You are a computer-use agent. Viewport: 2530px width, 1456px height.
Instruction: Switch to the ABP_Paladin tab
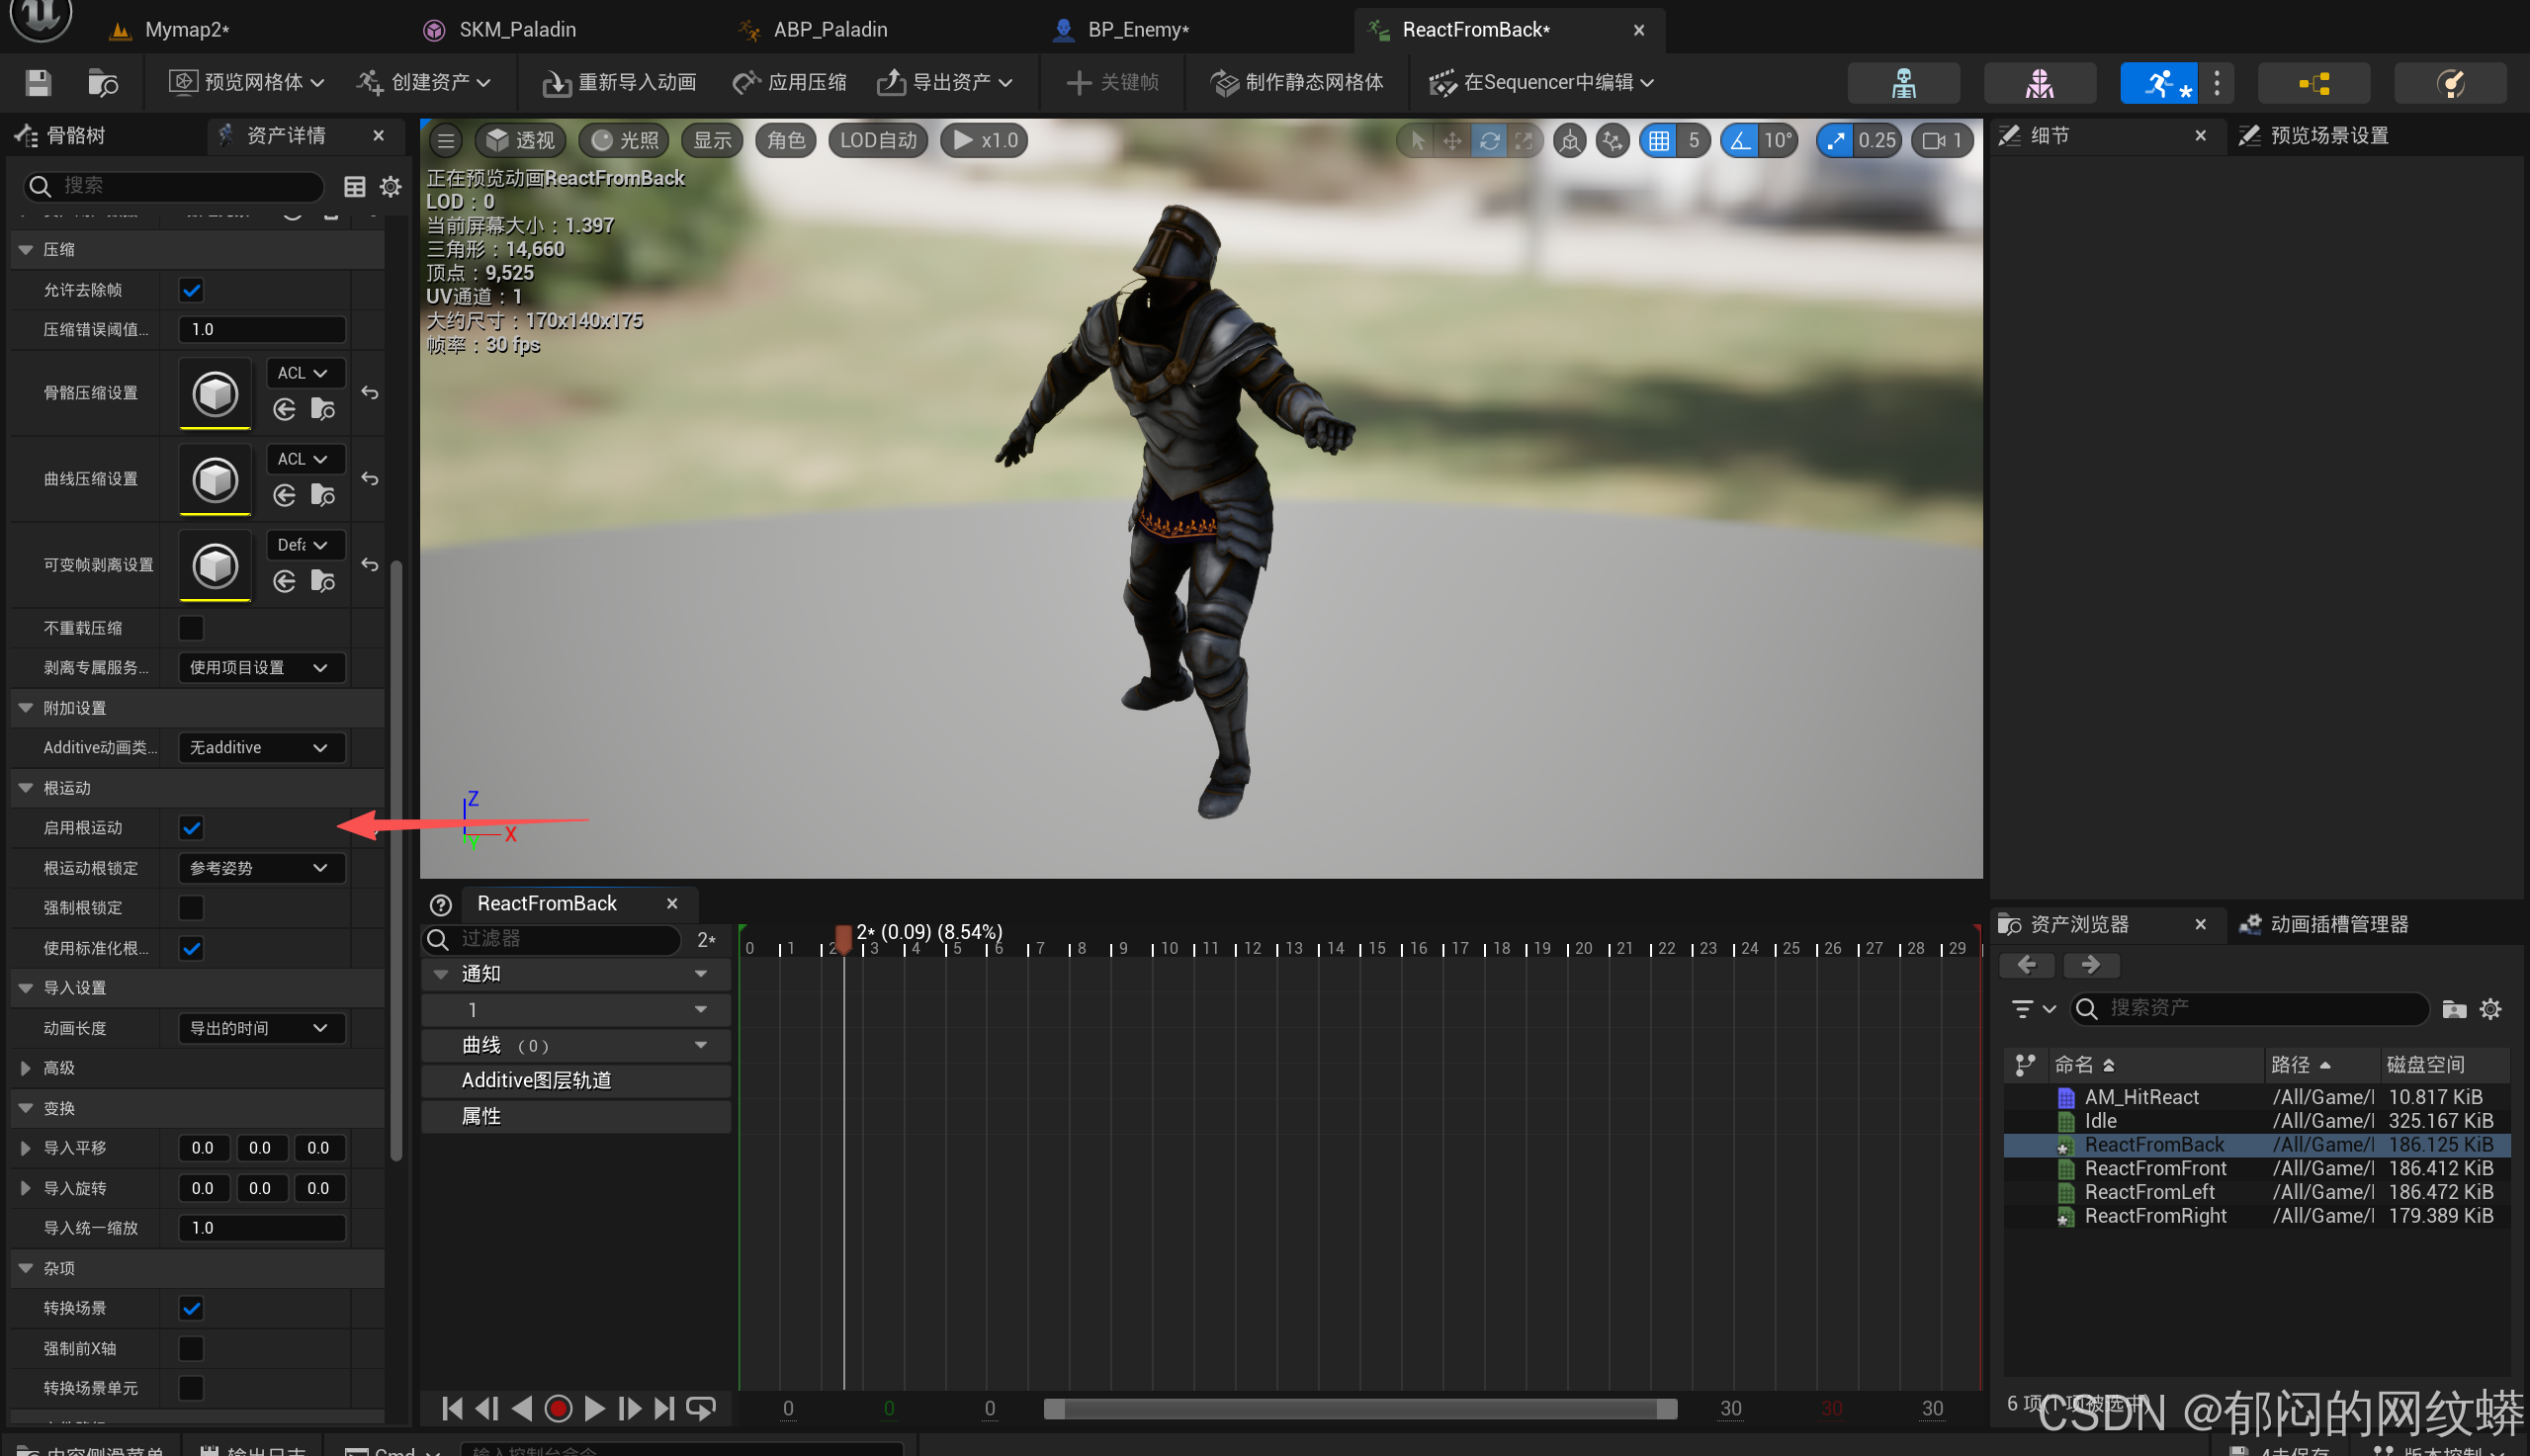829,29
